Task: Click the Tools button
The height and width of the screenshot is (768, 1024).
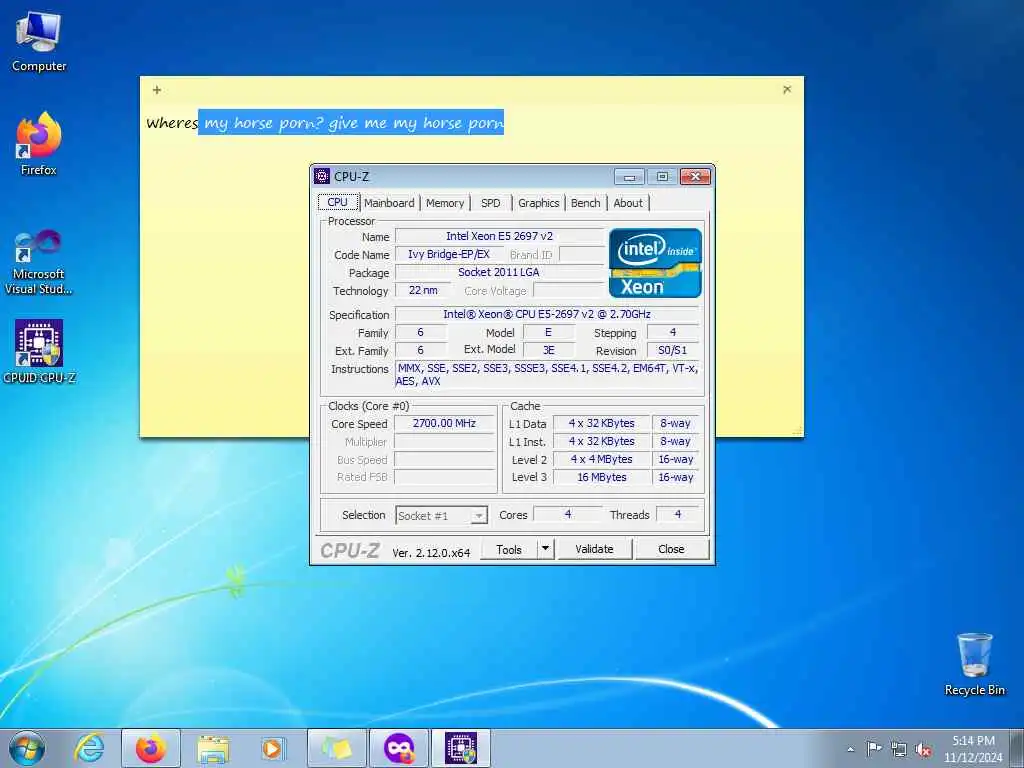Action: tap(509, 549)
